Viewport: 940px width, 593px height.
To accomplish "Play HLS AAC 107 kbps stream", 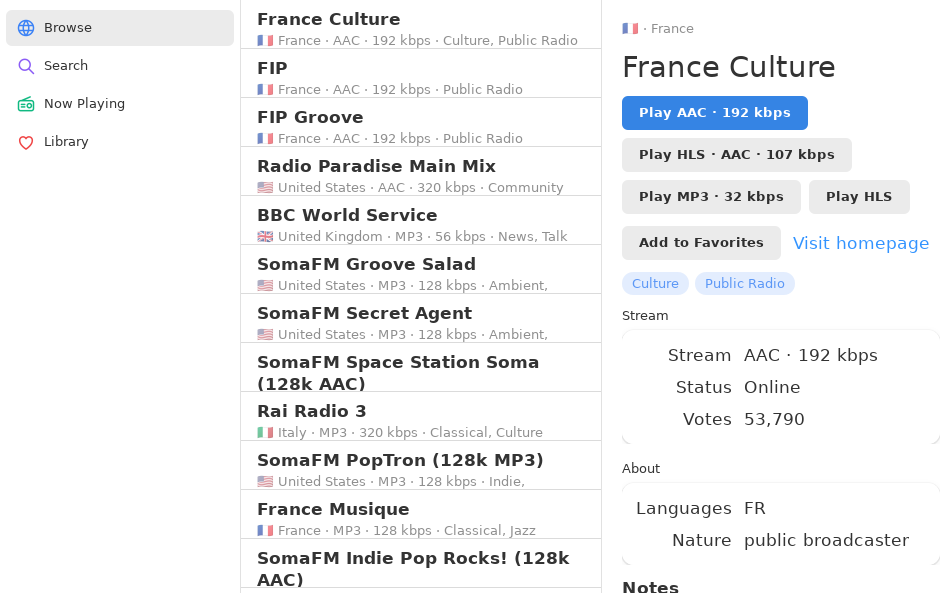I will 737,155.
